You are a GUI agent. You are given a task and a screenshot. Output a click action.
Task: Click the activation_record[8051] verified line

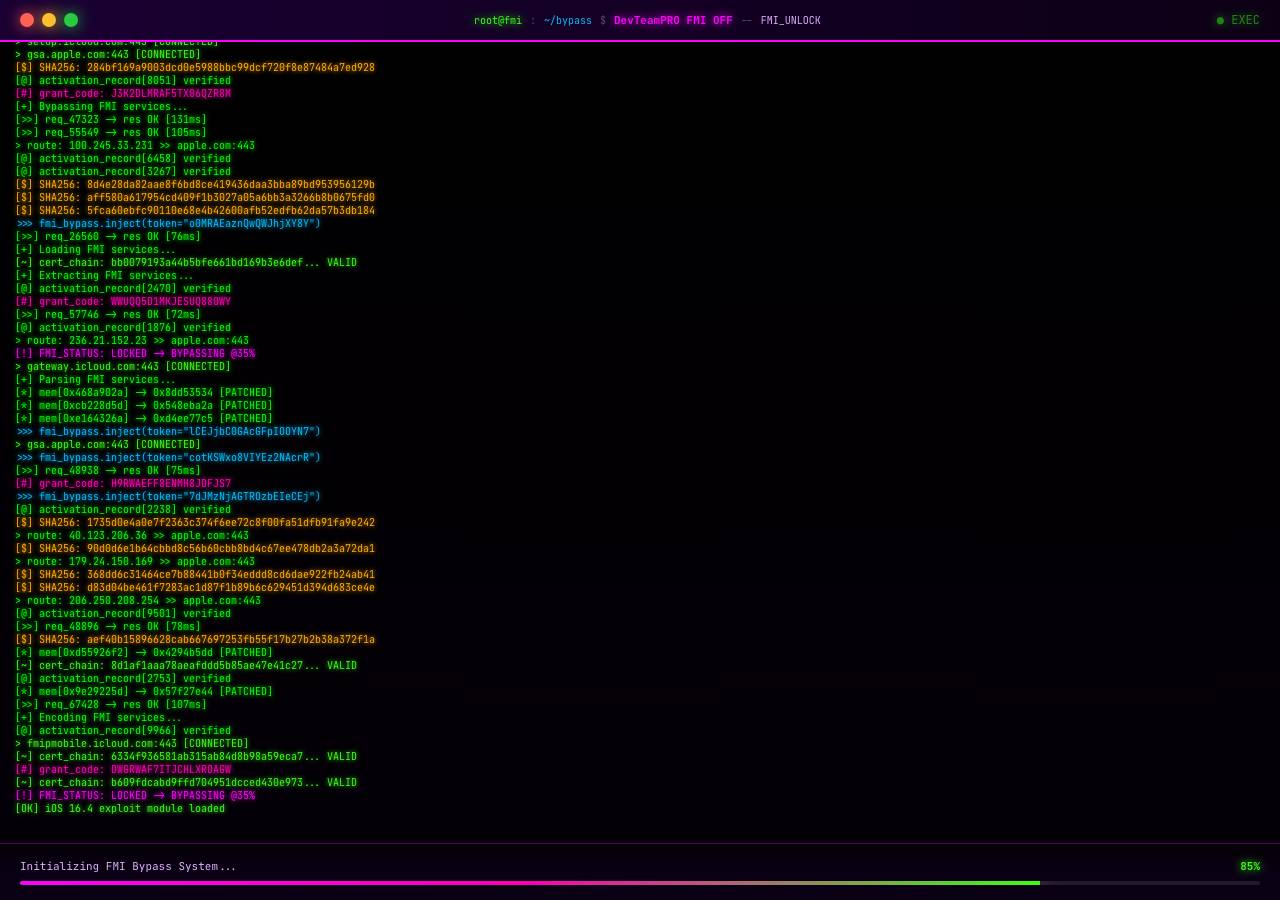pos(123,81)
